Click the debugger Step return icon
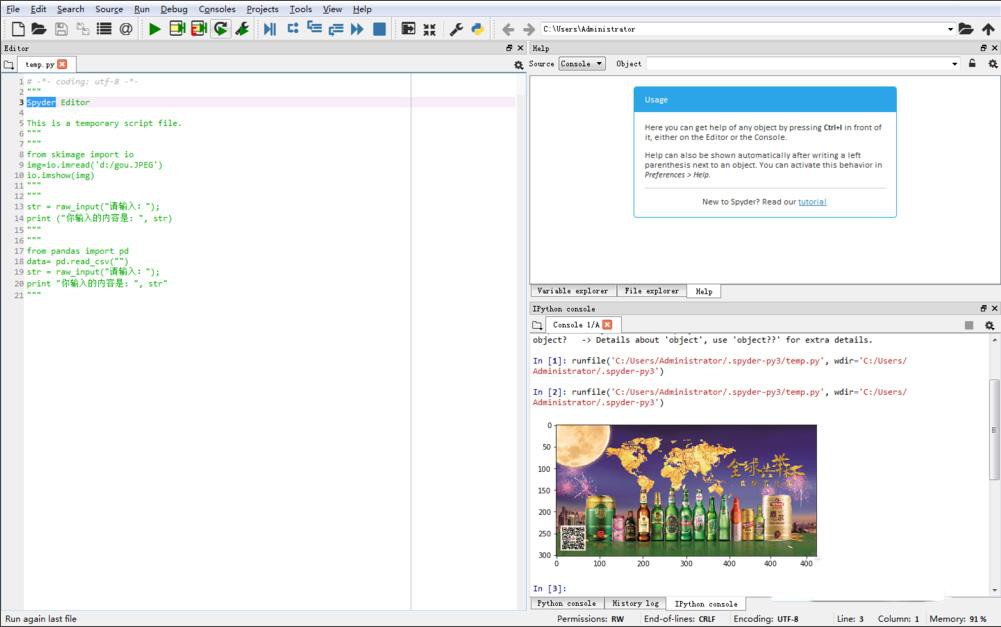1001x627 pixels. tap(336, 29)
